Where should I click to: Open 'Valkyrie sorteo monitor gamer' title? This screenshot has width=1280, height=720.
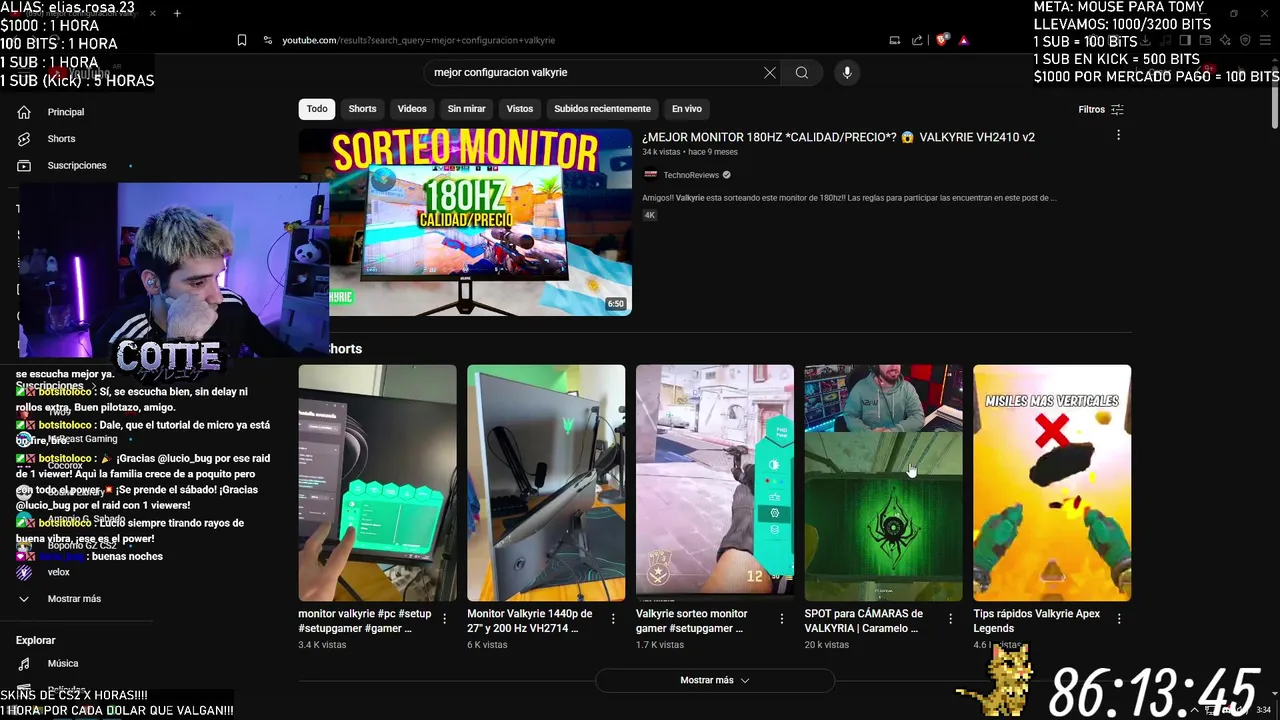coord(692,621)
